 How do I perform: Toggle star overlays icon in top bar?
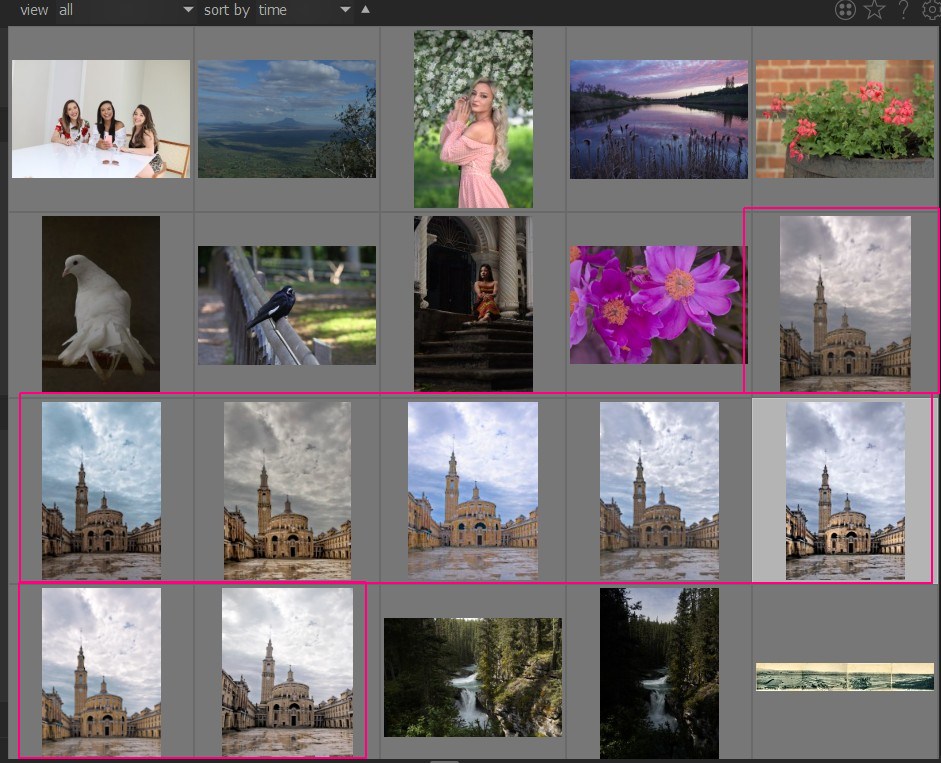(x=874, y=10)
